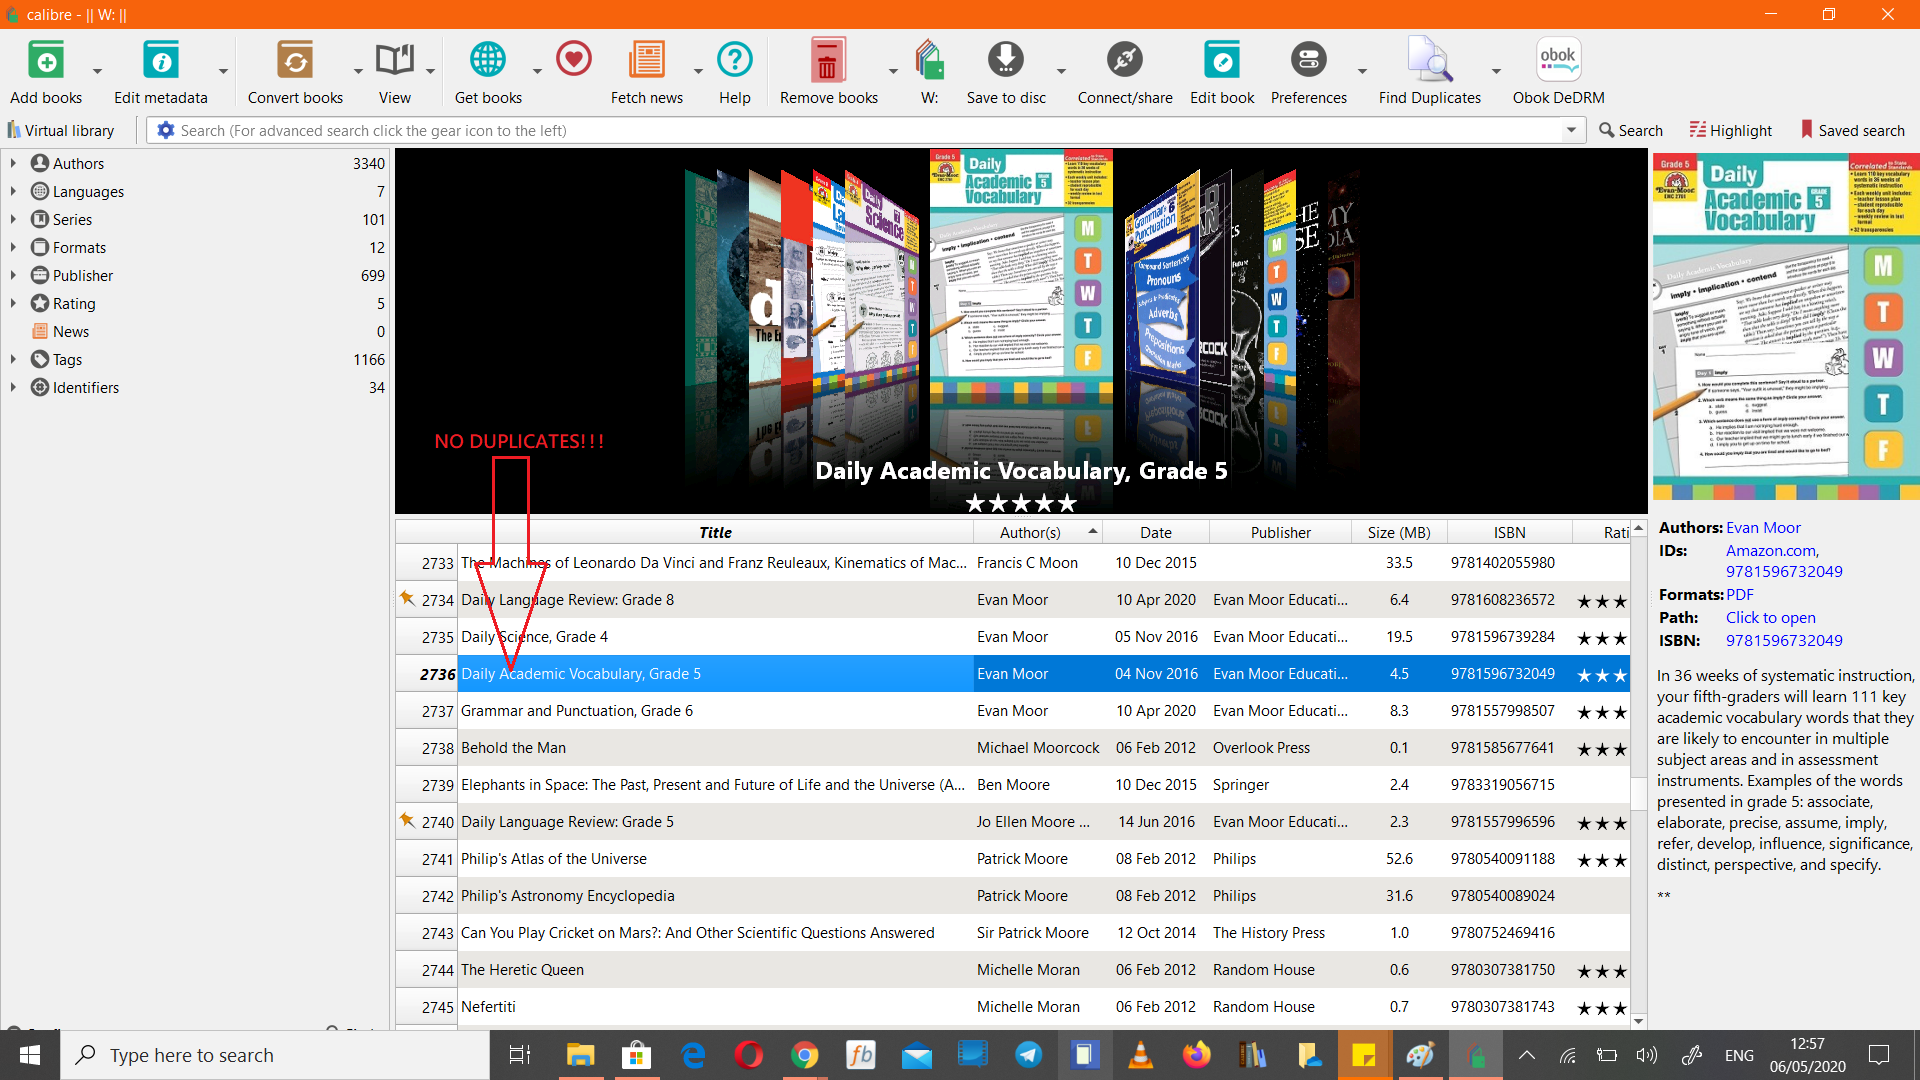This screenshot has width=1920, height=1080.
Task: Open the Connect/share icon
Action: pos(1124,62)
